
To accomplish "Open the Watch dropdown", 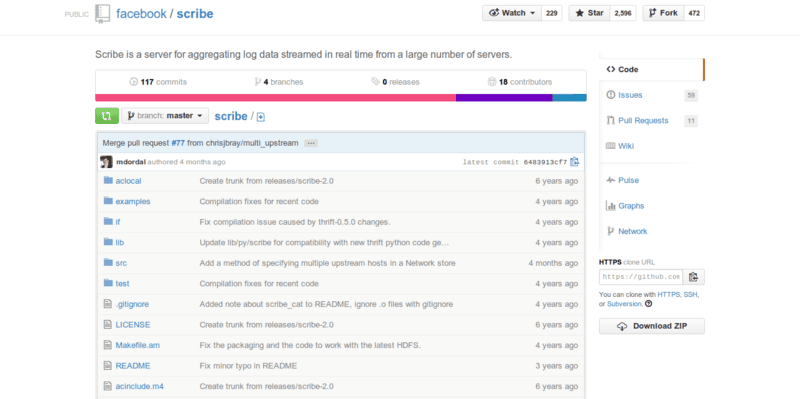I will (x=512, y=13).
